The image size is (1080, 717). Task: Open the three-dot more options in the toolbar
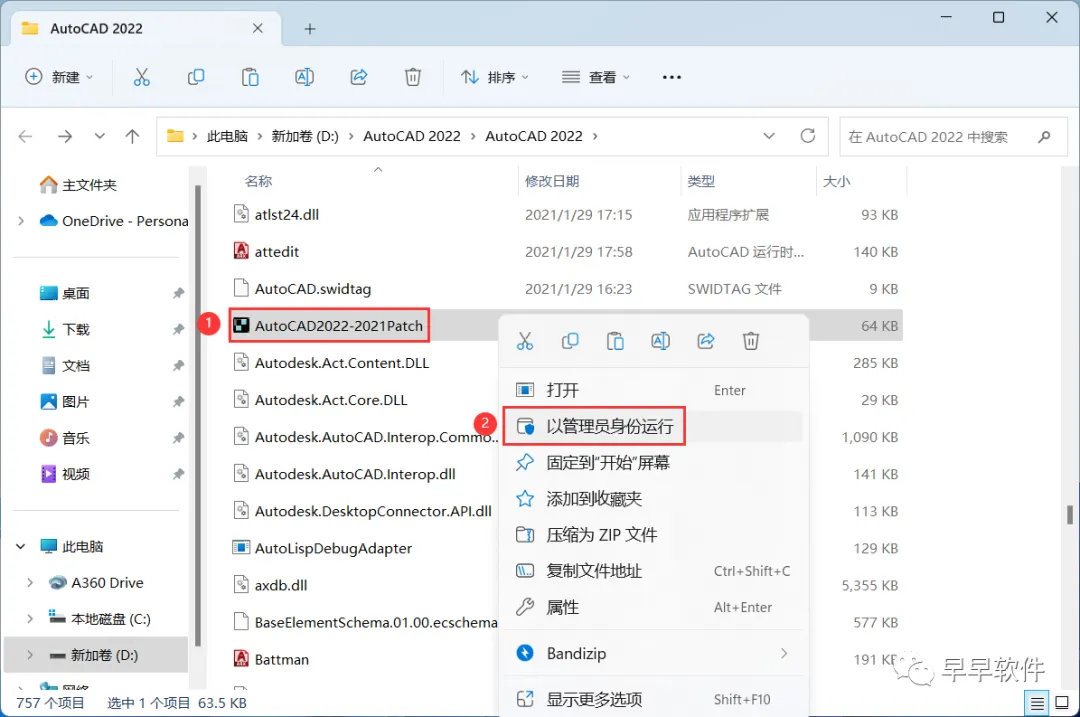[x=672, y=77]
